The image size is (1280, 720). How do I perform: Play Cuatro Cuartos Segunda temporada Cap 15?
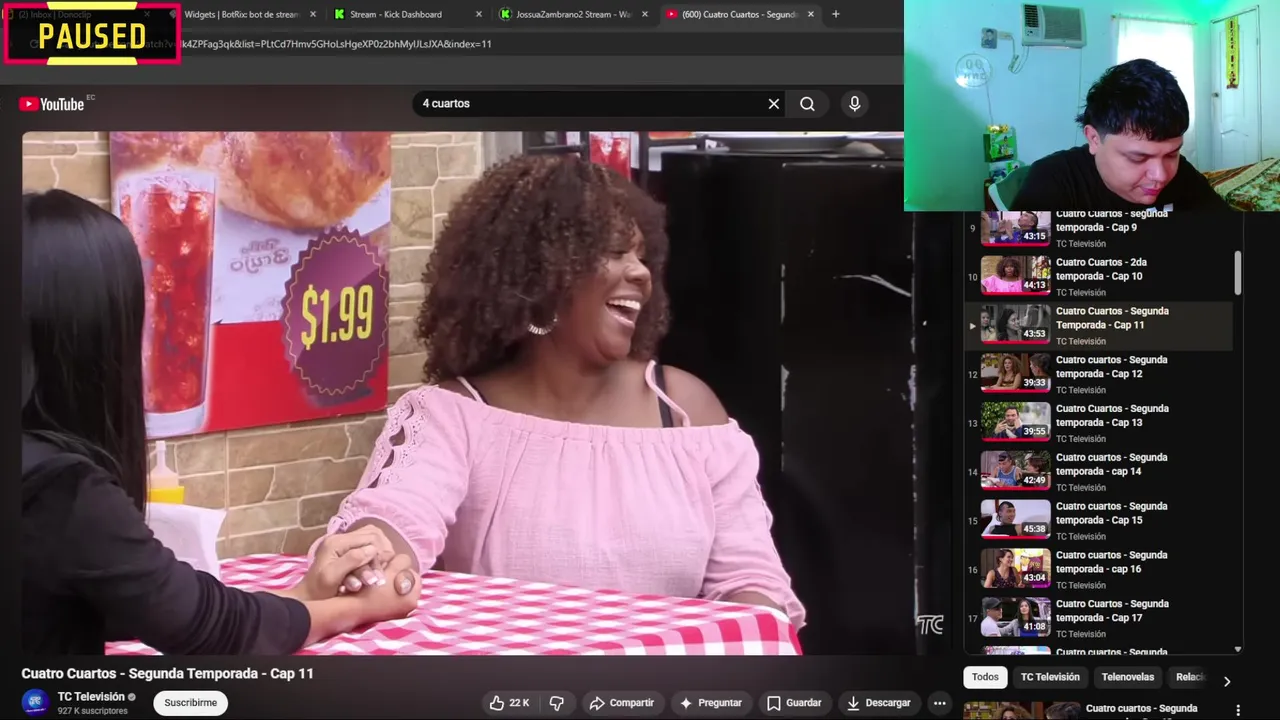pos(1100,522)
